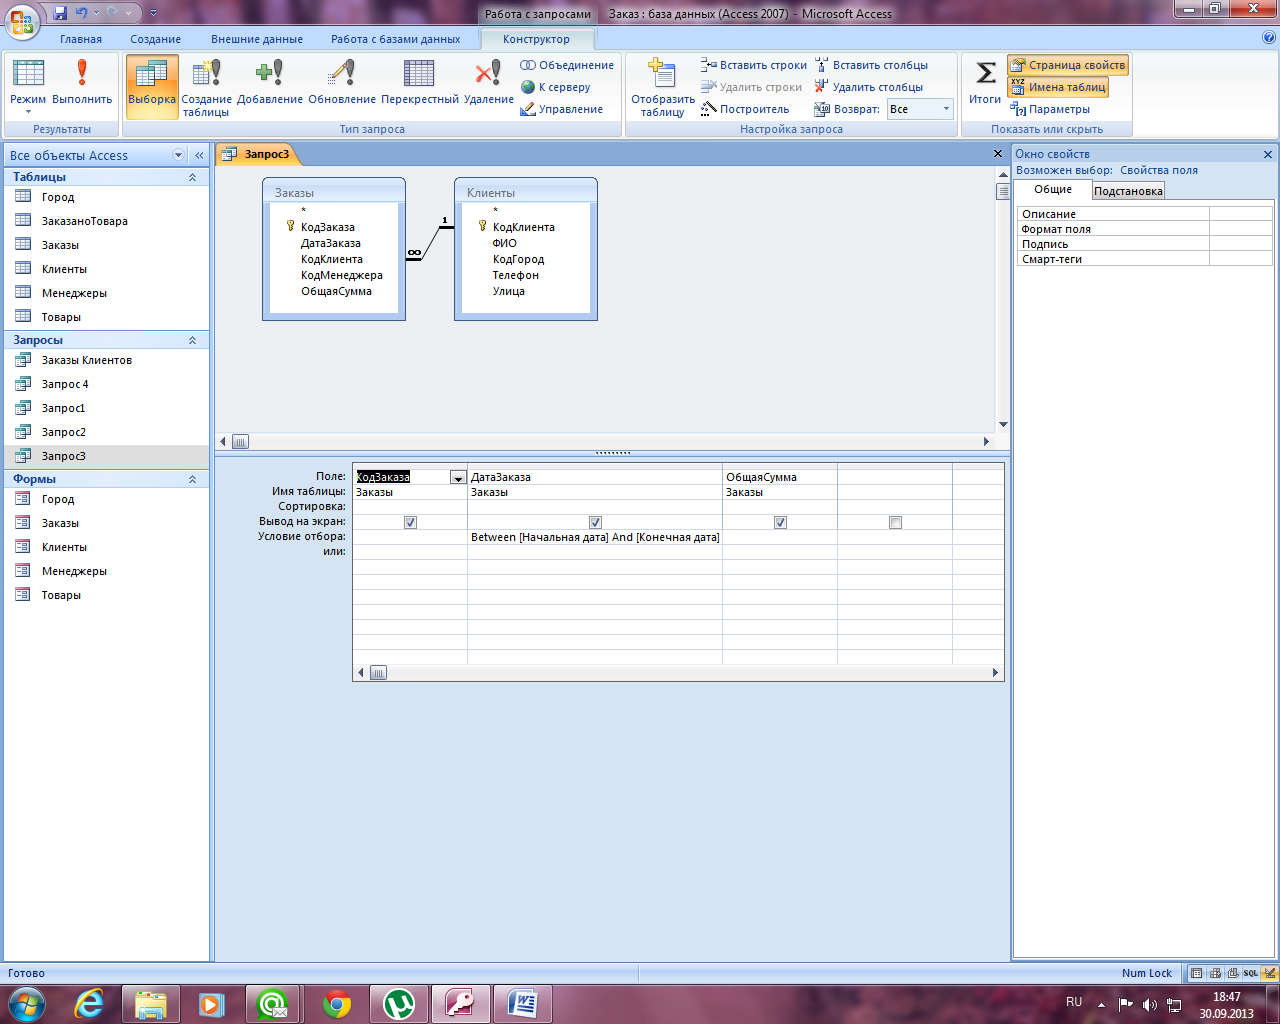Image resolution: width=1280 pixels, height=1024 pixels.
Task: Select Запрос 4 in navigation
Action: click(65, 384)
